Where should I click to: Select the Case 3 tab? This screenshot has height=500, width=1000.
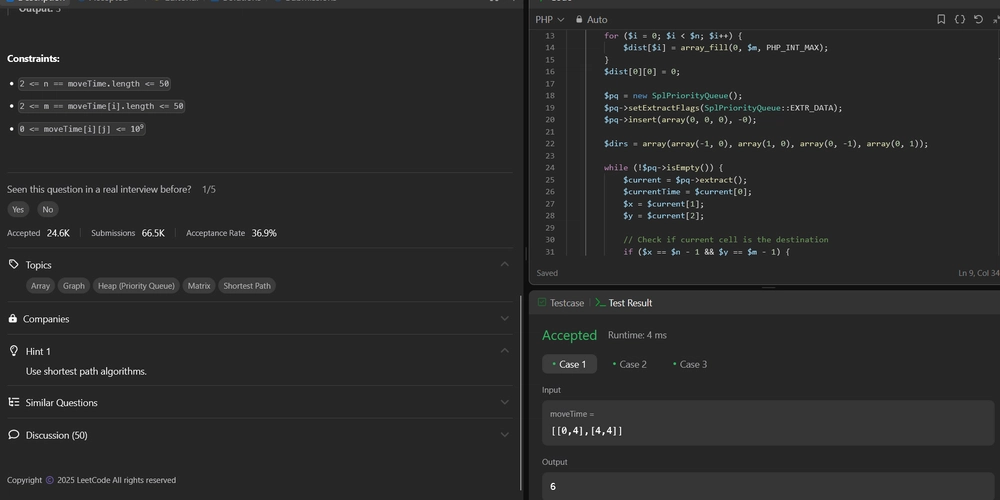click(690, 364)
